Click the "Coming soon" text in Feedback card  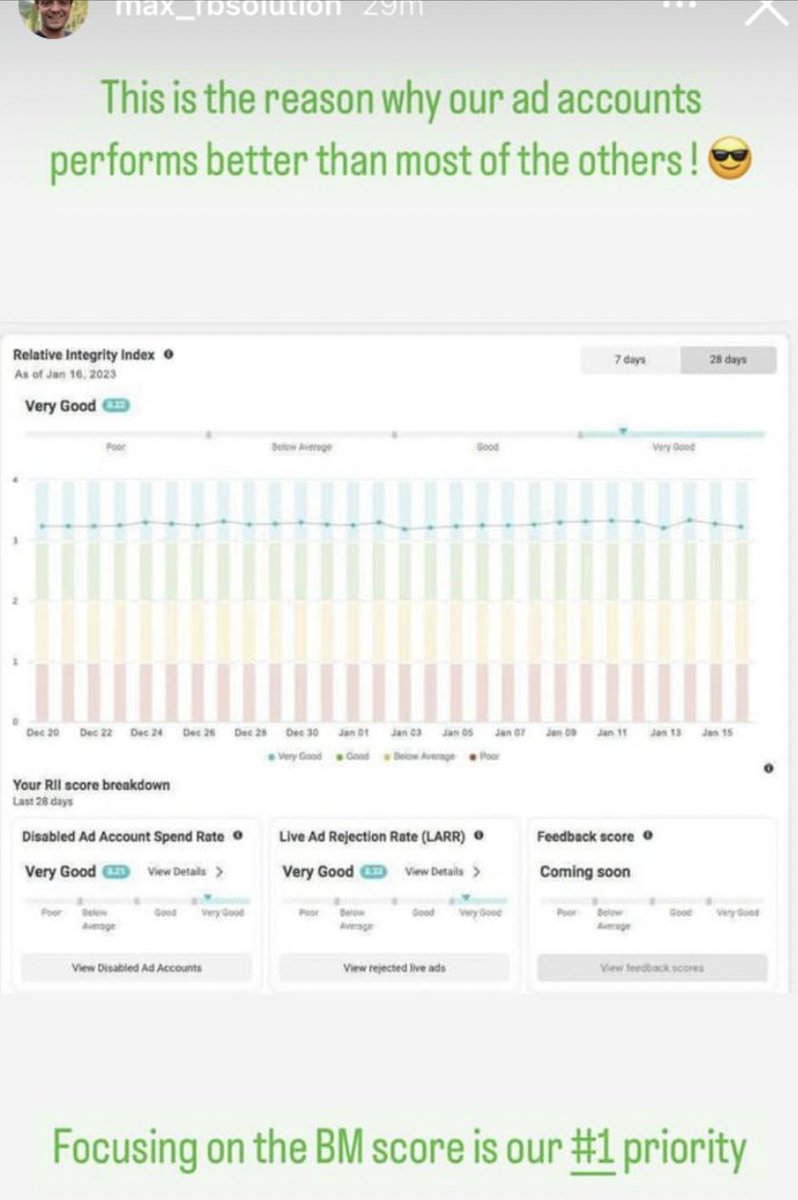[x=585, y=872]
